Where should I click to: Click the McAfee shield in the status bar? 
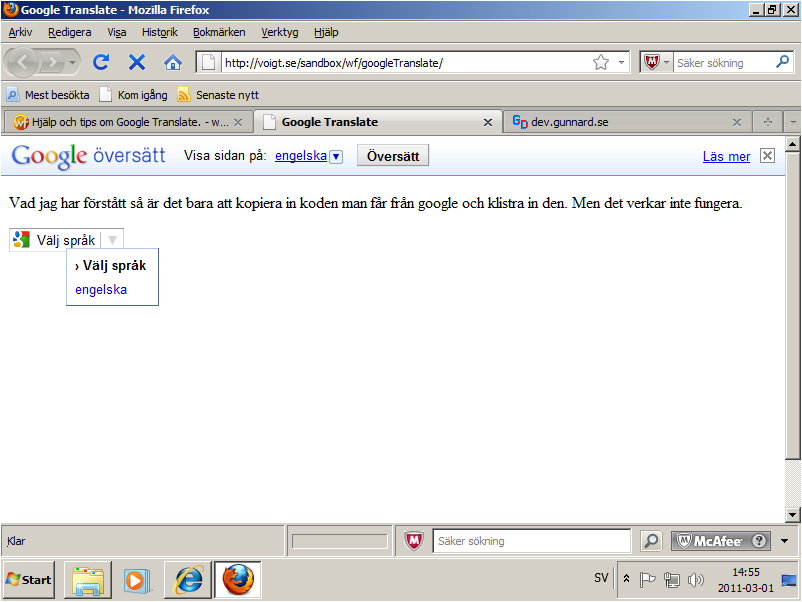coord(414,541)
